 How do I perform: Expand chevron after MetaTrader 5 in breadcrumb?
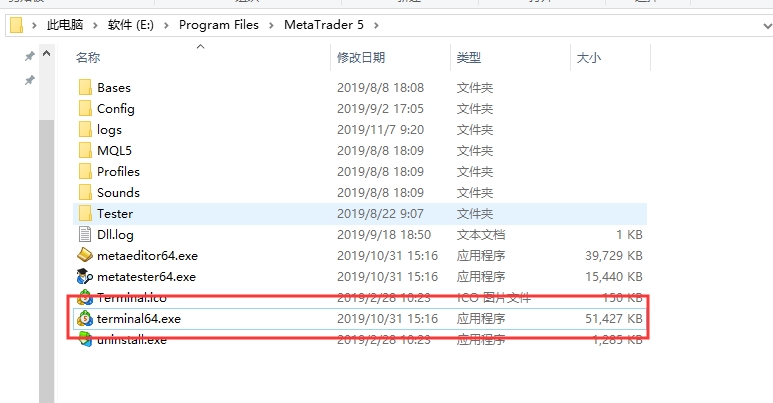(x=376, y=25)
